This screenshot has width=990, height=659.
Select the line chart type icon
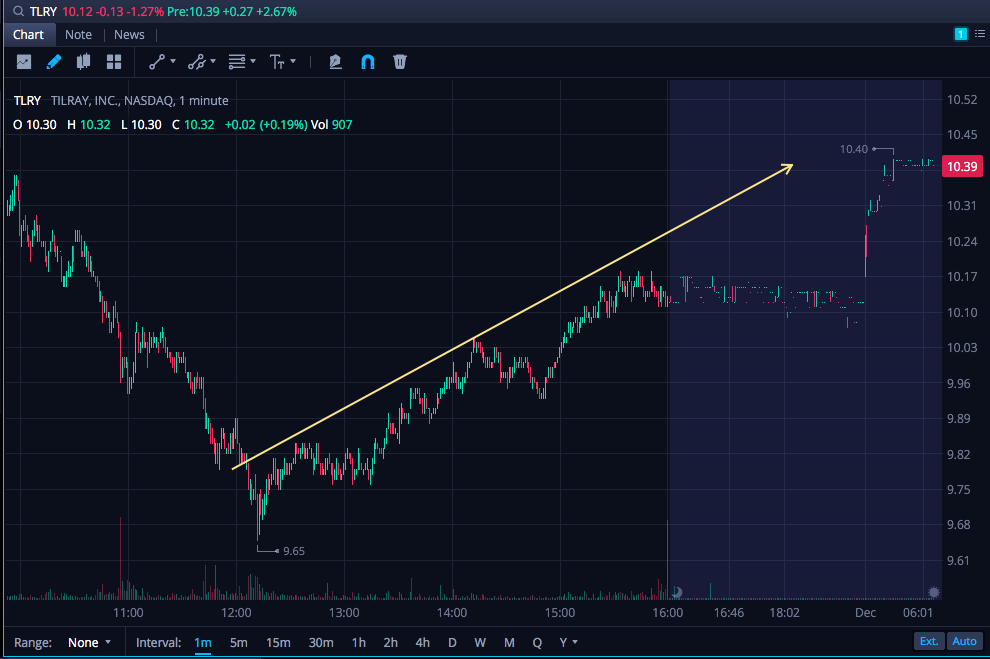click(24, 62)
